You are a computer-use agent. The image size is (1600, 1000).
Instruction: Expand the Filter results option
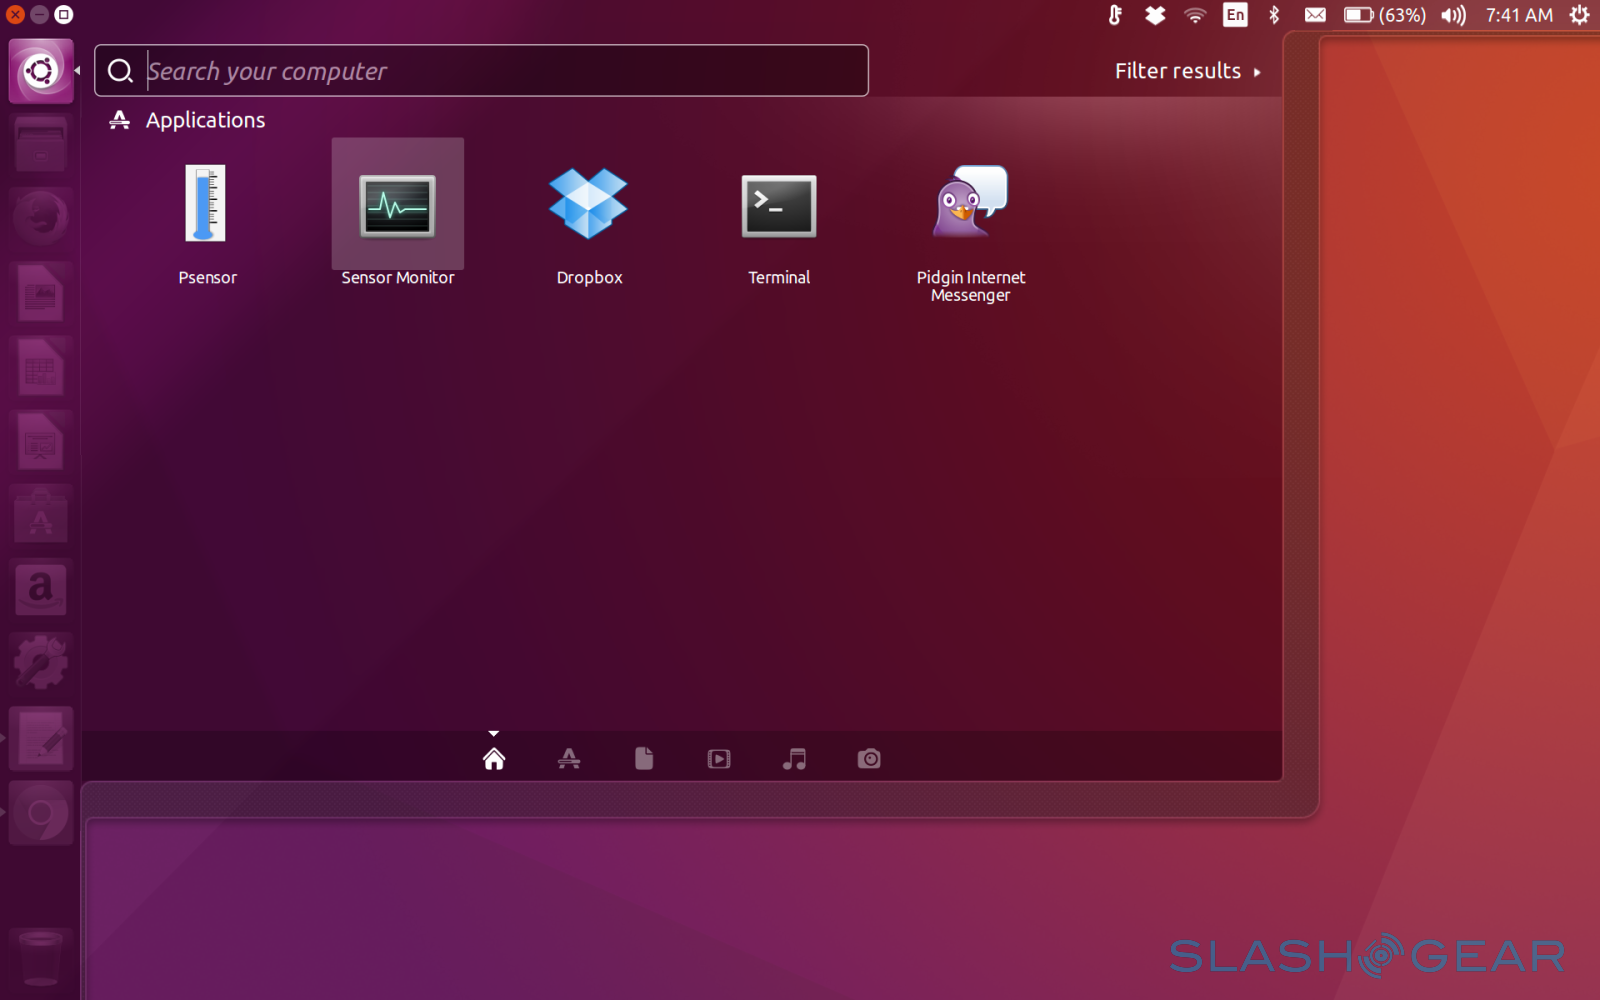point(1187,71)
